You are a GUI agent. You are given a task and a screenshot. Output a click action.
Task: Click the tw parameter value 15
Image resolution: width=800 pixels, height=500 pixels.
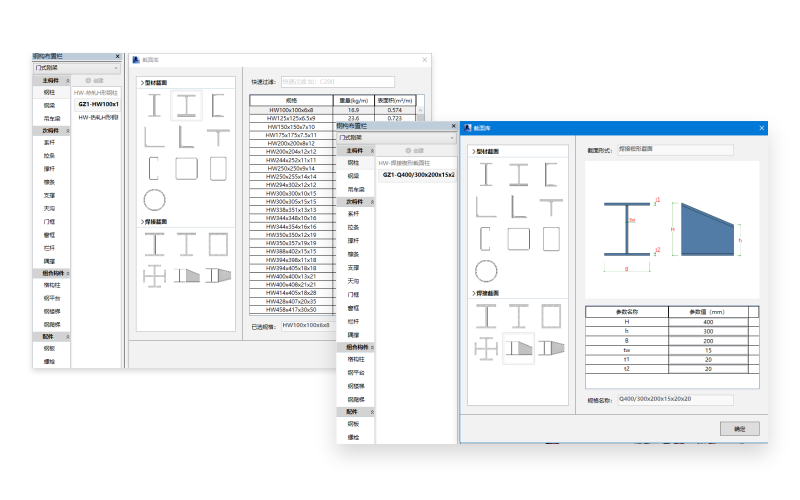click(x=708, y=350)
